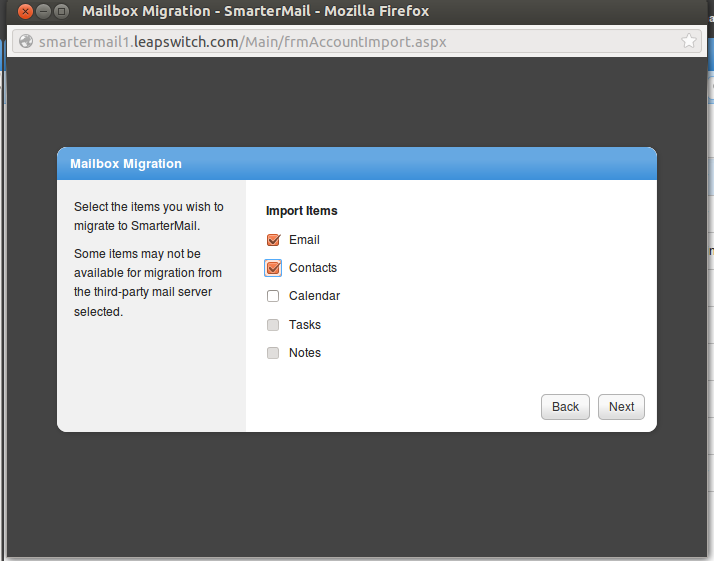
Task: Enable the Calendar checkbox
Action: (x=273, y=296)
